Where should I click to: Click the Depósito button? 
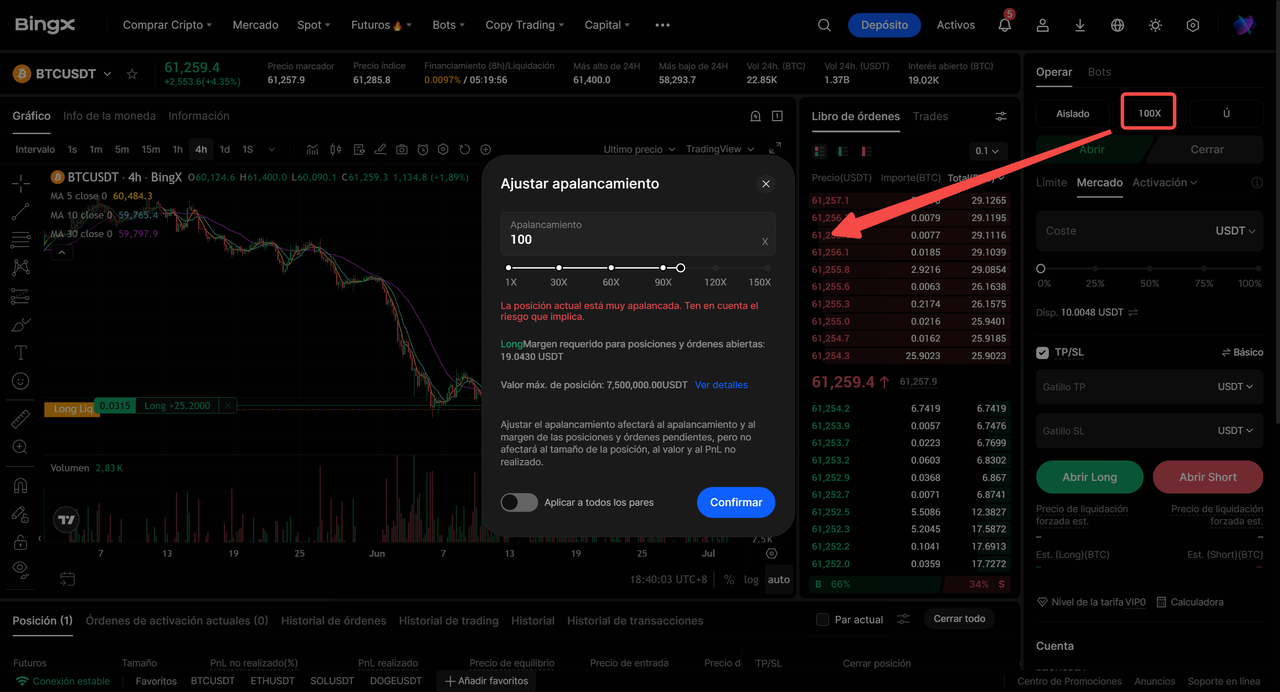pyautogui.click(x=884, y=25)
